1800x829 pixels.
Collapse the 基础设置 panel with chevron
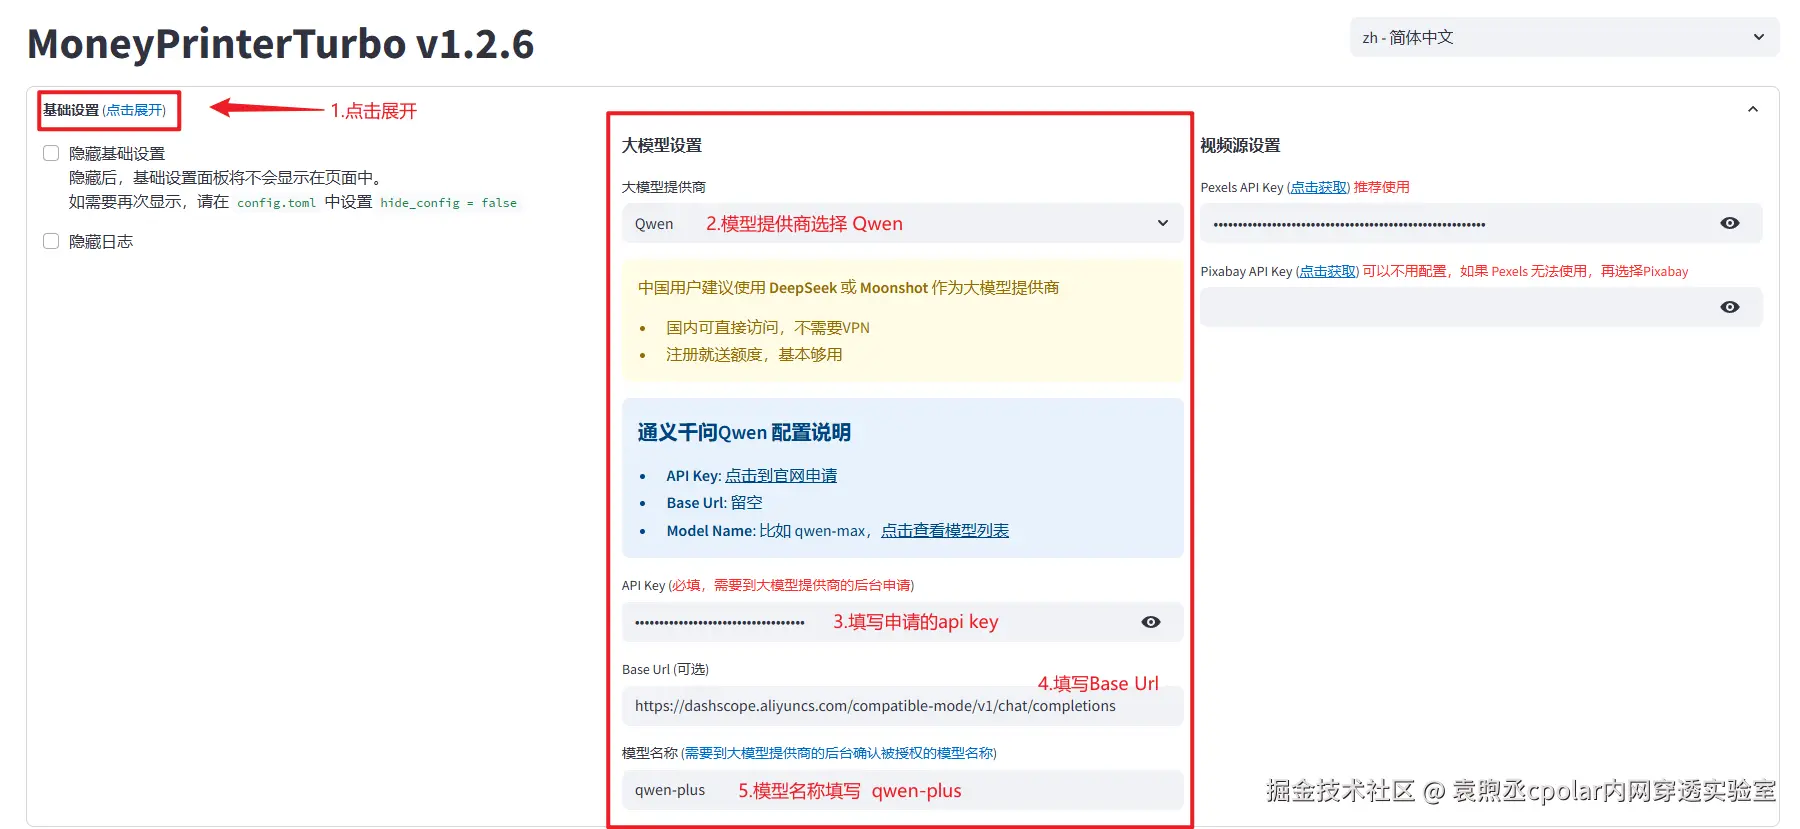(1753, 110)
